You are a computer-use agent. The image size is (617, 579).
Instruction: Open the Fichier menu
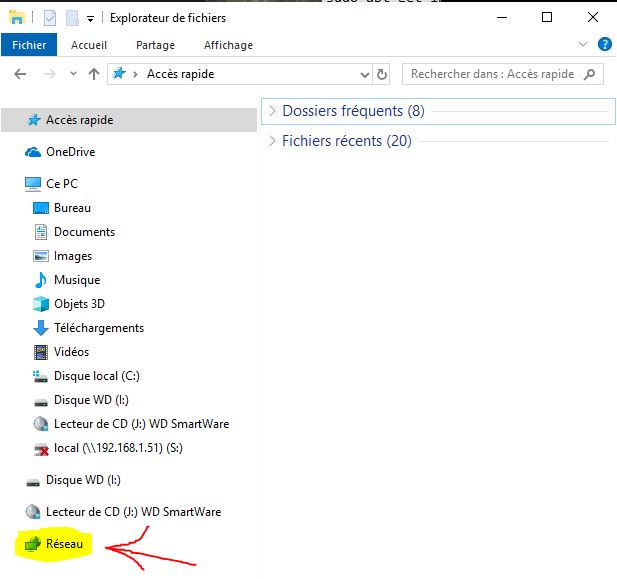point(30,45)
